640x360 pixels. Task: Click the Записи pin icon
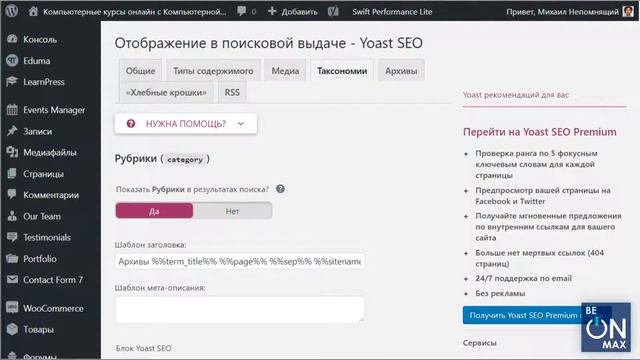click(x=12, y=131)
